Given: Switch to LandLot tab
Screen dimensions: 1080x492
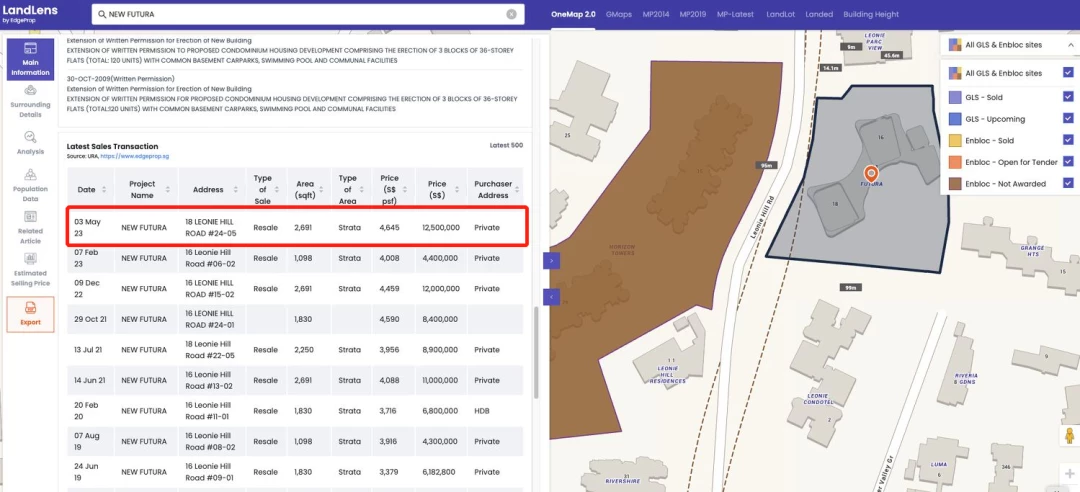Looking at the screenshot, I should pos(780,14).
